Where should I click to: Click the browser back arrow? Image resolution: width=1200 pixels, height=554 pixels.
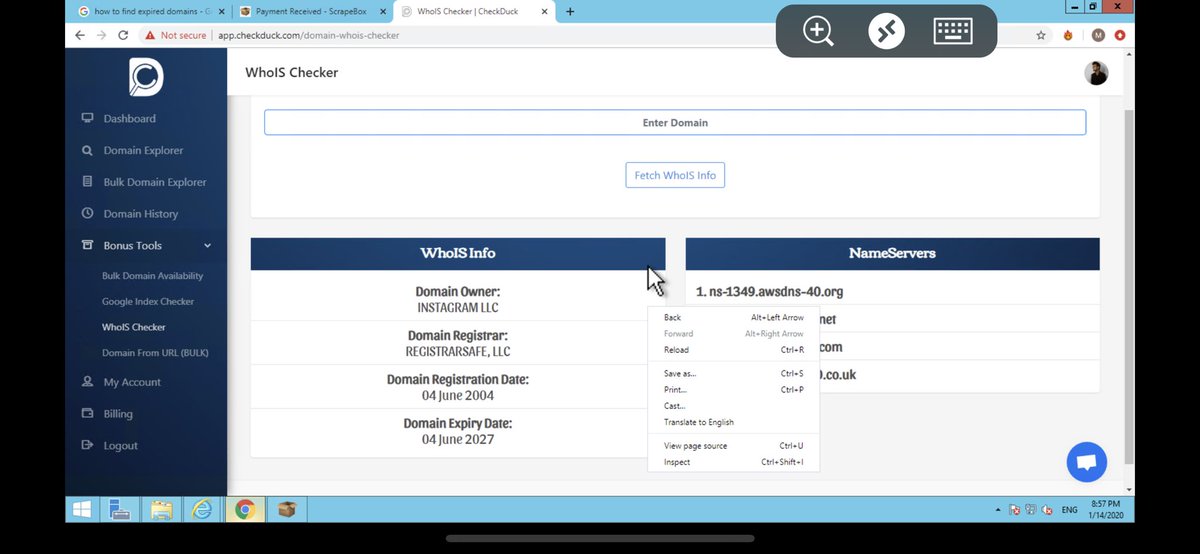[x=80, y=35]
